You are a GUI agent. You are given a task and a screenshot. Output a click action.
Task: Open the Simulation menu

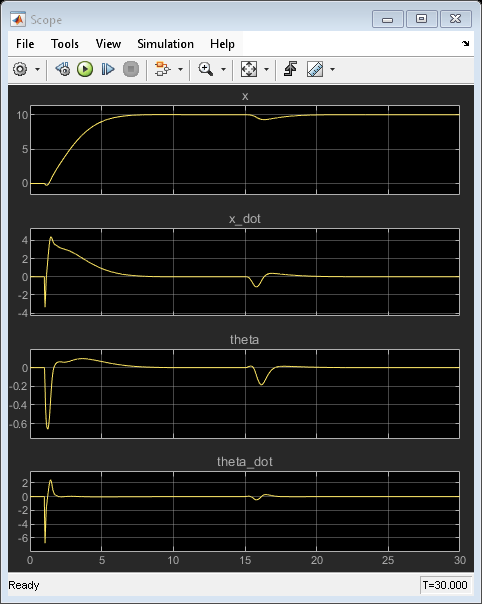click(166, 44)
